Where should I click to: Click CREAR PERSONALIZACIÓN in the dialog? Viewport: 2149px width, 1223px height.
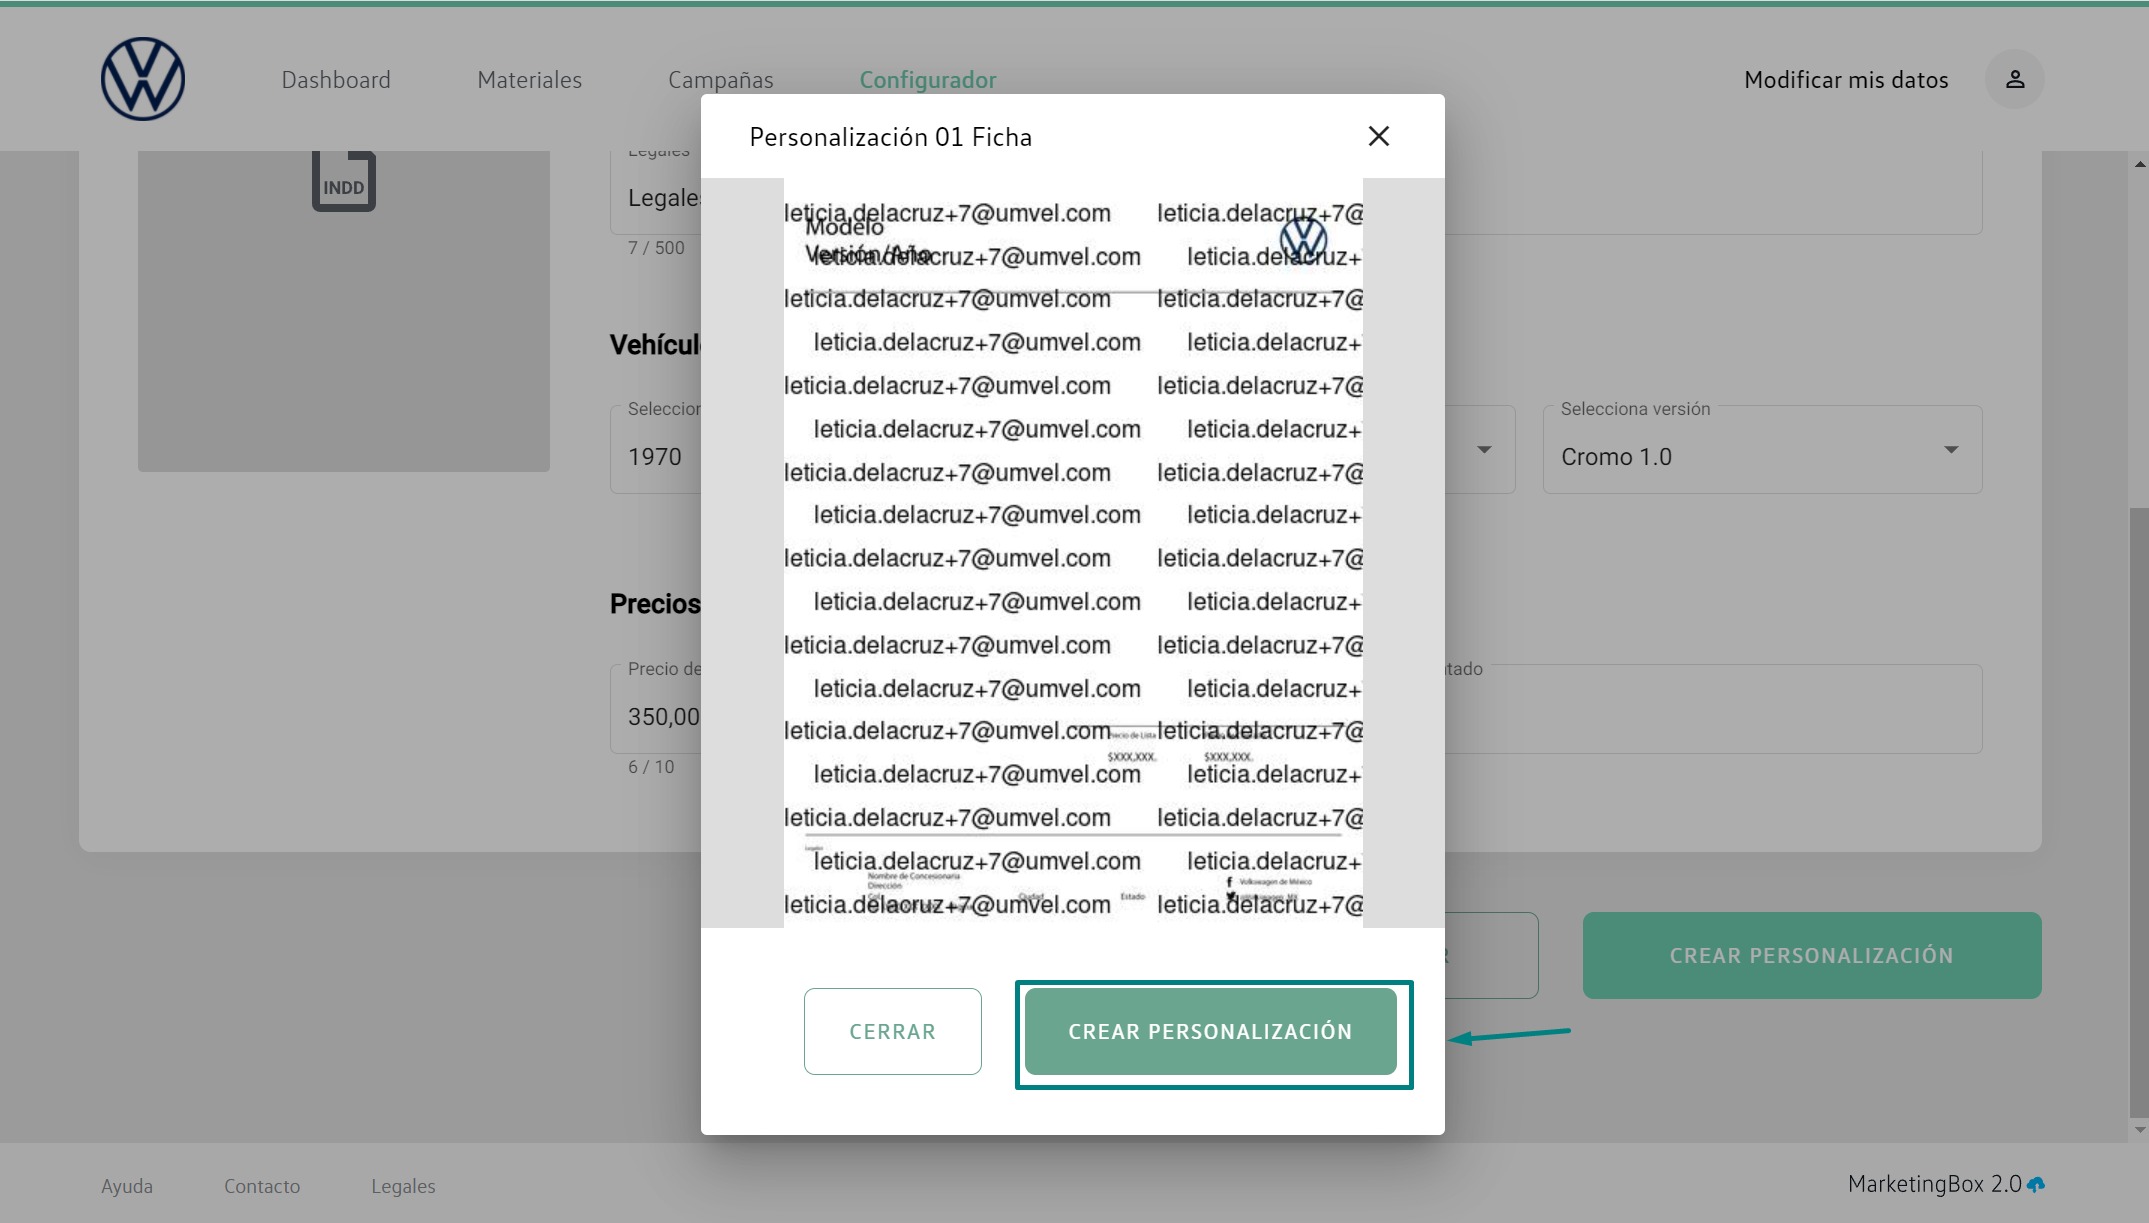[x=1210, y=1031]
